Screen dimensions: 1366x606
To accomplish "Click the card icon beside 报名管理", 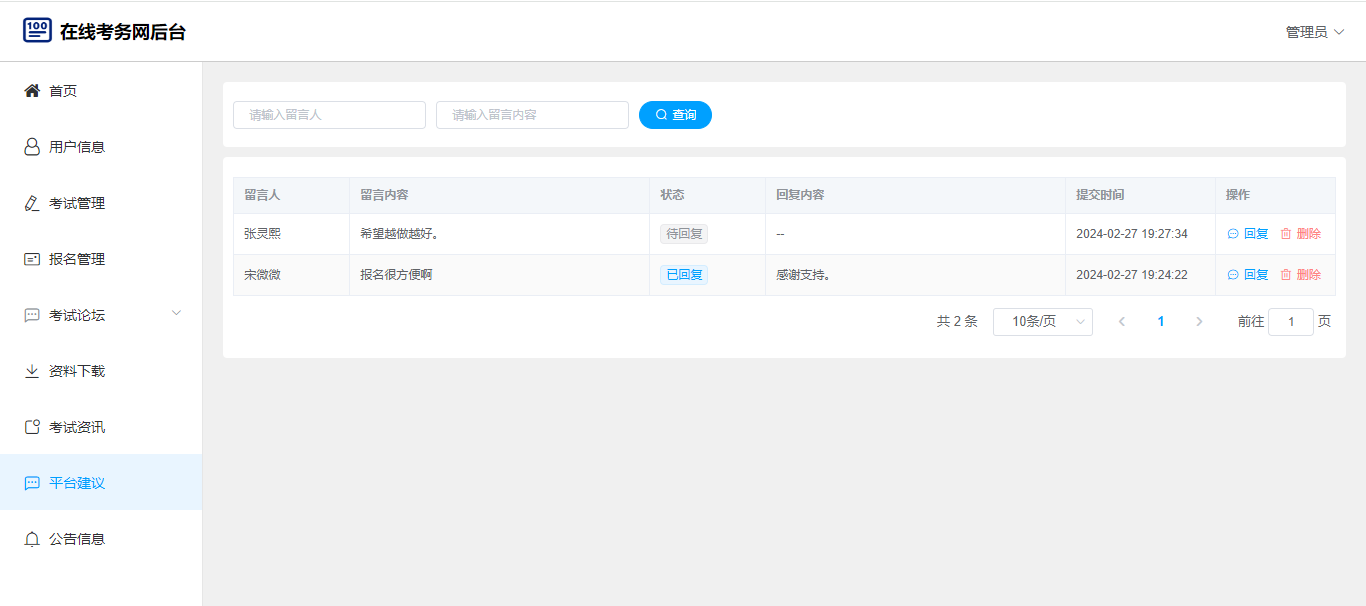I will pyautogui.click(x=32, y=259).
